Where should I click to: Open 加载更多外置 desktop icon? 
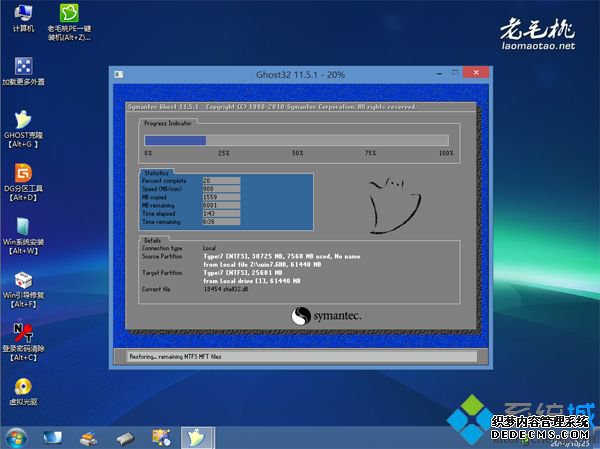click(22, 66)
